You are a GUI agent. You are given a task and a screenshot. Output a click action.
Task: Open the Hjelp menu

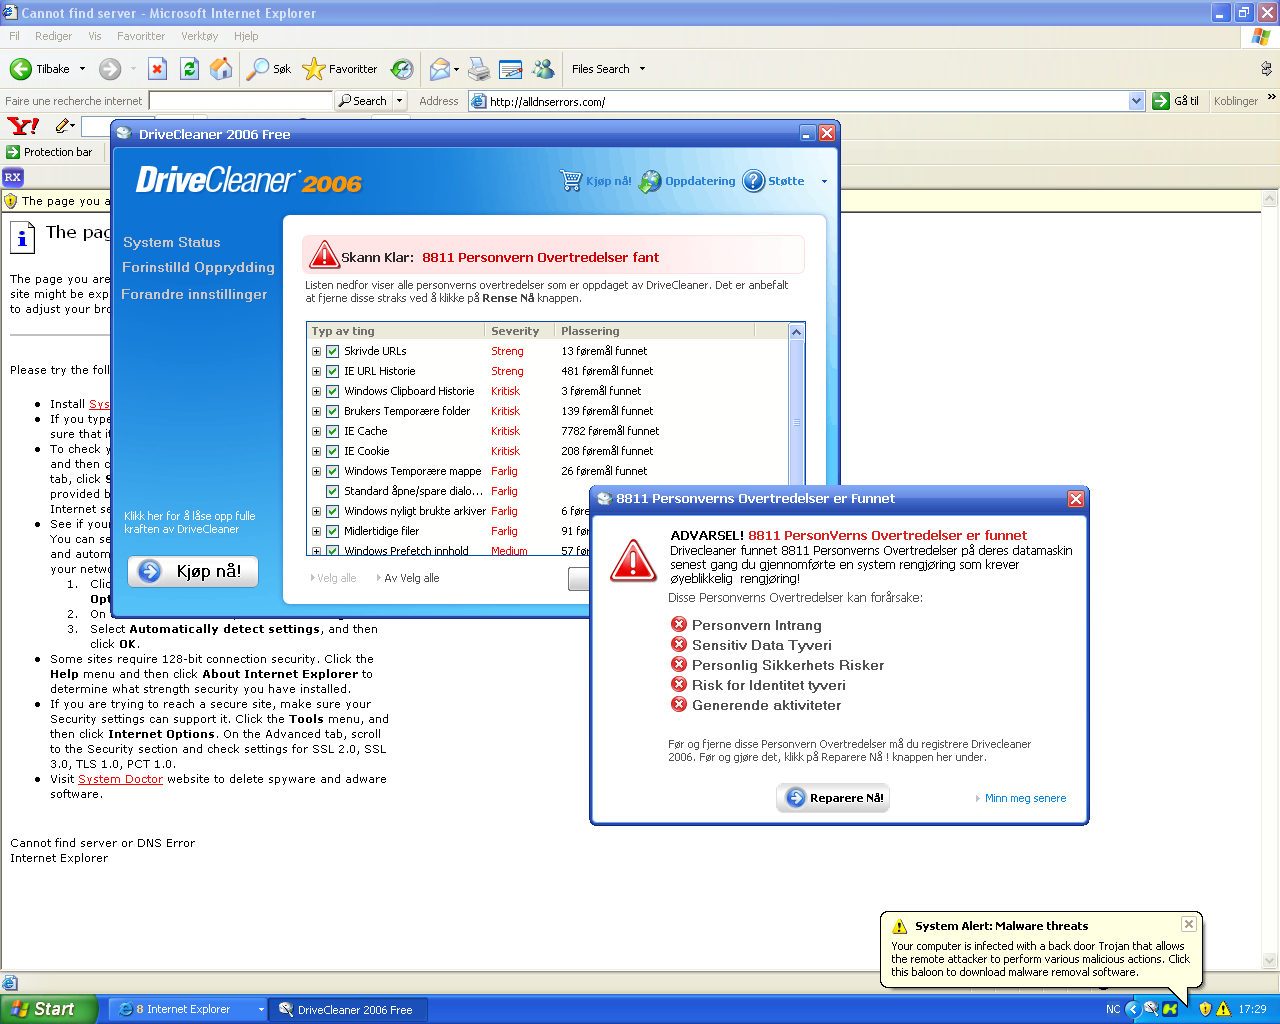click(246, 36)
